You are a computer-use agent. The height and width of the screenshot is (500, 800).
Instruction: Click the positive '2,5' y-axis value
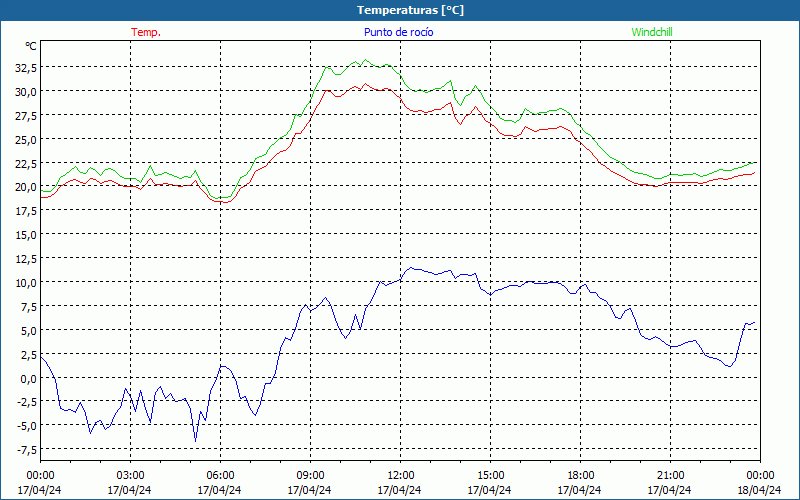tap(28, 354)
